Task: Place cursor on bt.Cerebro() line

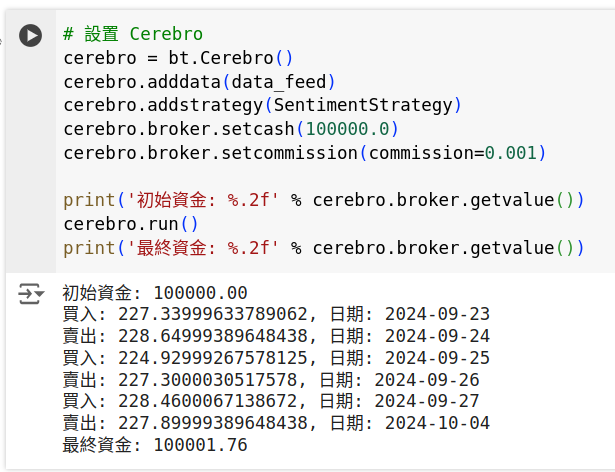Action: coord(178,58)
